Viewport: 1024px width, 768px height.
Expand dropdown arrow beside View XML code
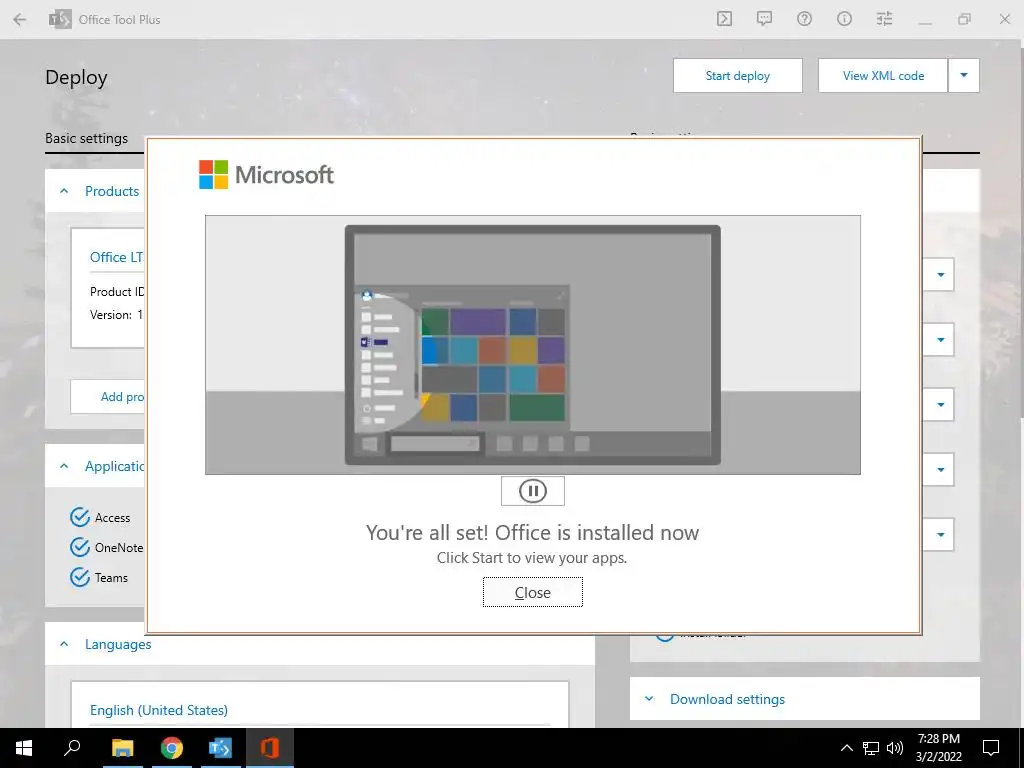point(964,76)
